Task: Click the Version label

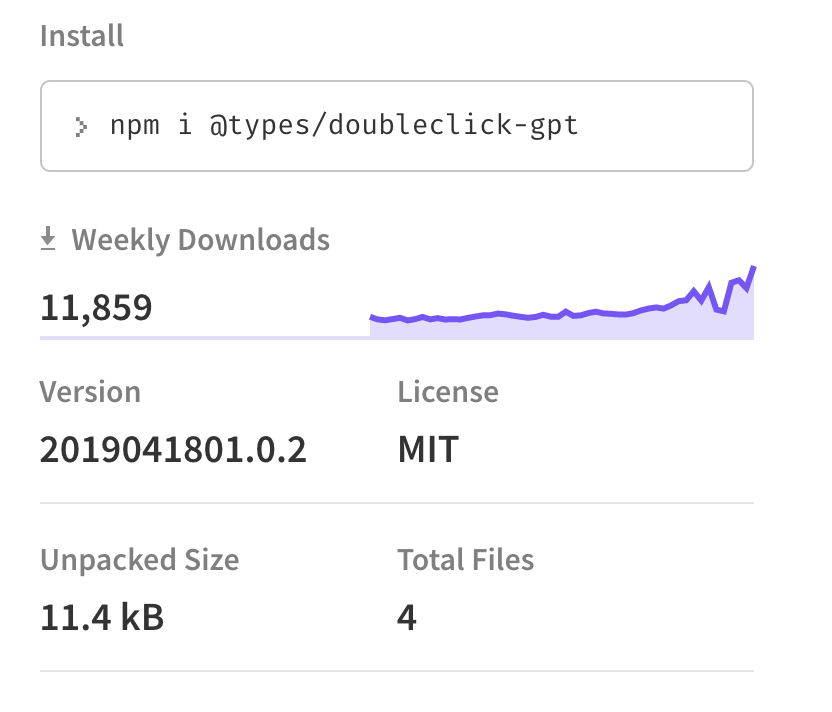Action: (x=90, y=392)
